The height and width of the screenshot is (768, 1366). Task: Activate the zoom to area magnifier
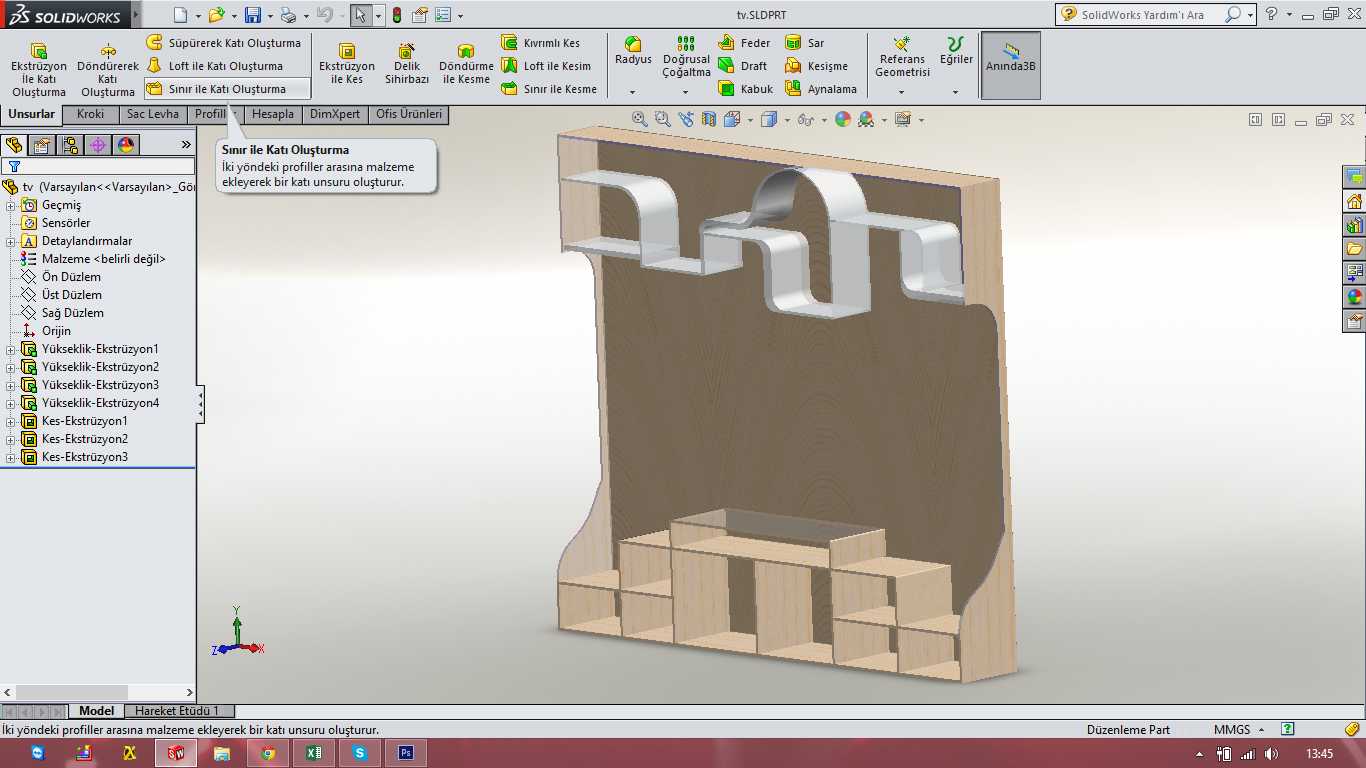663,119
